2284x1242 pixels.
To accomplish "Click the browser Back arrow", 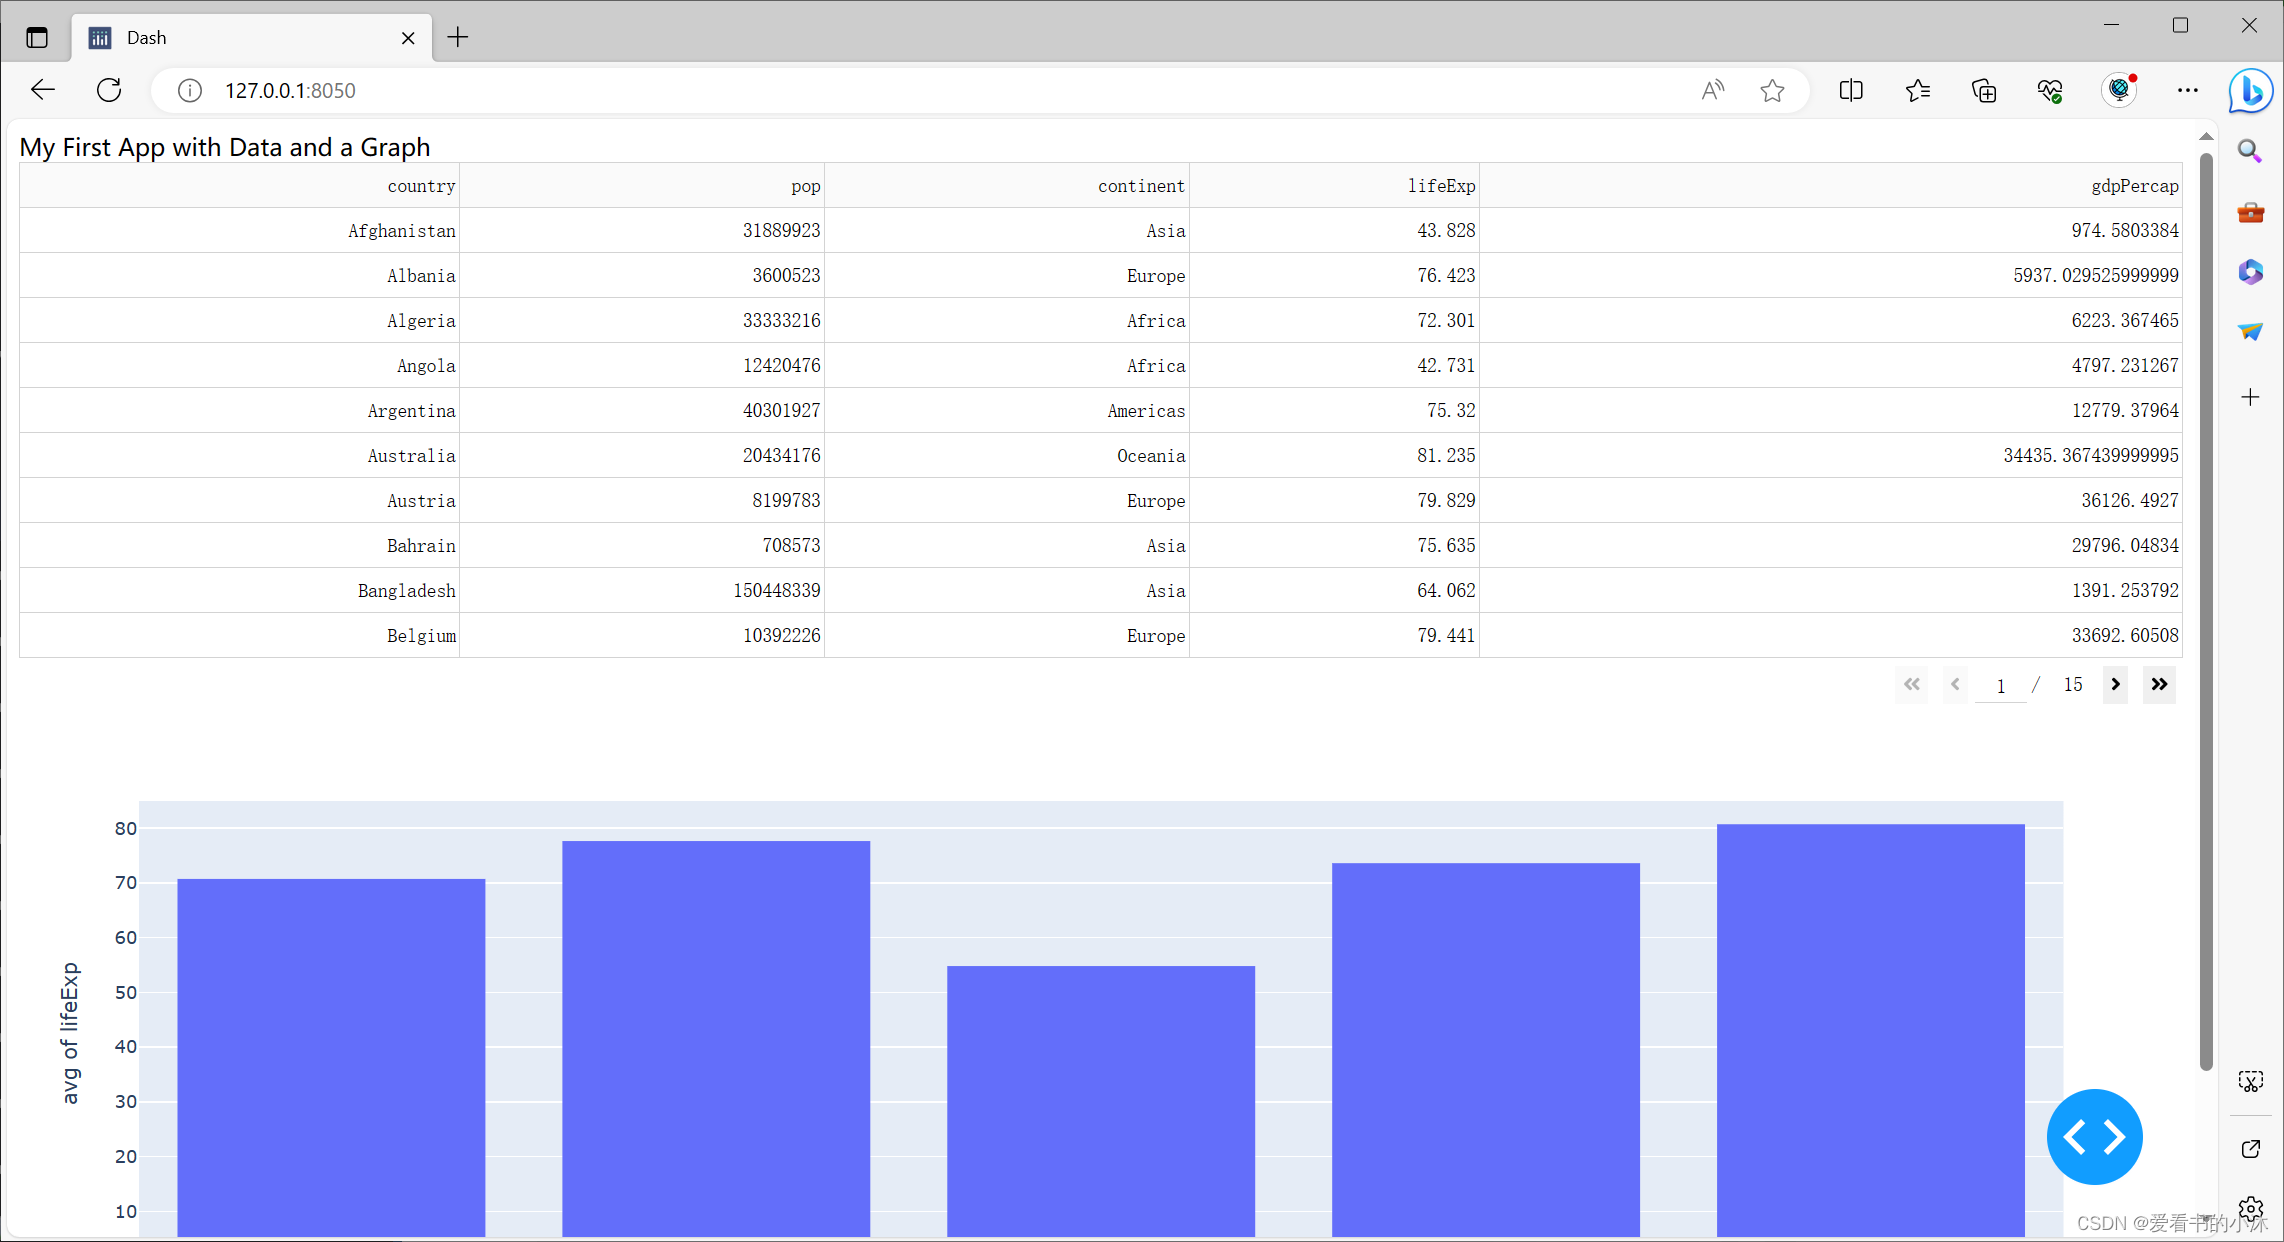I will pyautogui.click(x=43, y=90).
